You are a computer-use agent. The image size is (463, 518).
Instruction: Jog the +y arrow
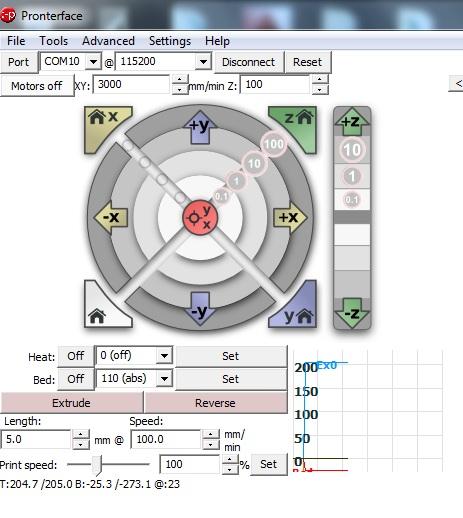200,127
